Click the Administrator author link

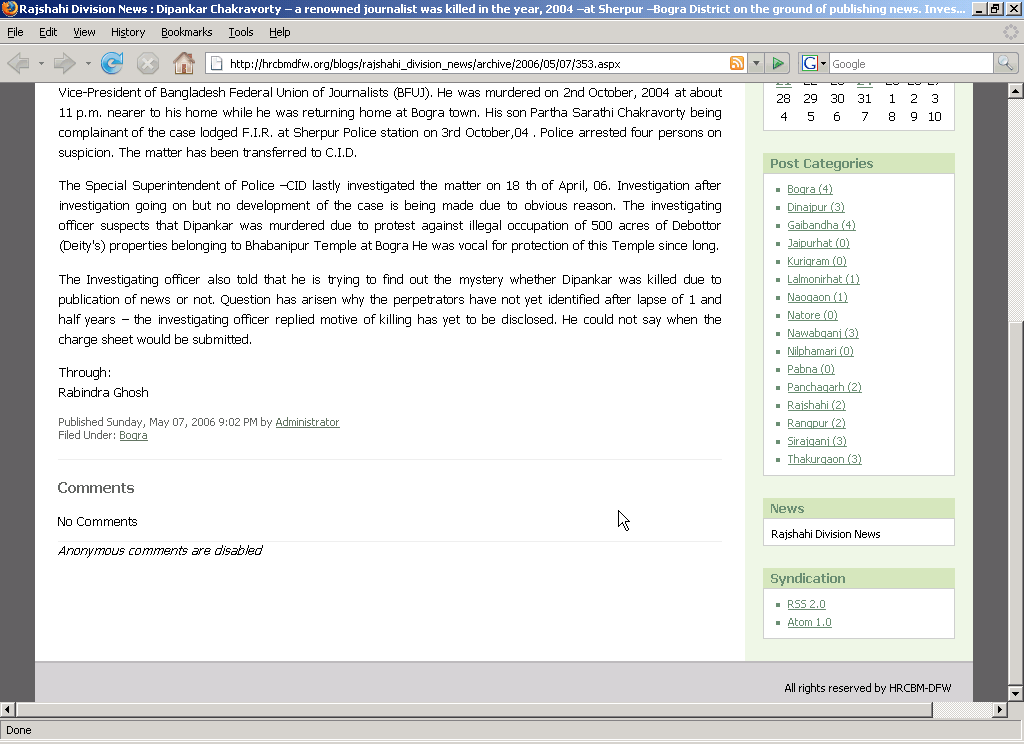coord(307,422)
